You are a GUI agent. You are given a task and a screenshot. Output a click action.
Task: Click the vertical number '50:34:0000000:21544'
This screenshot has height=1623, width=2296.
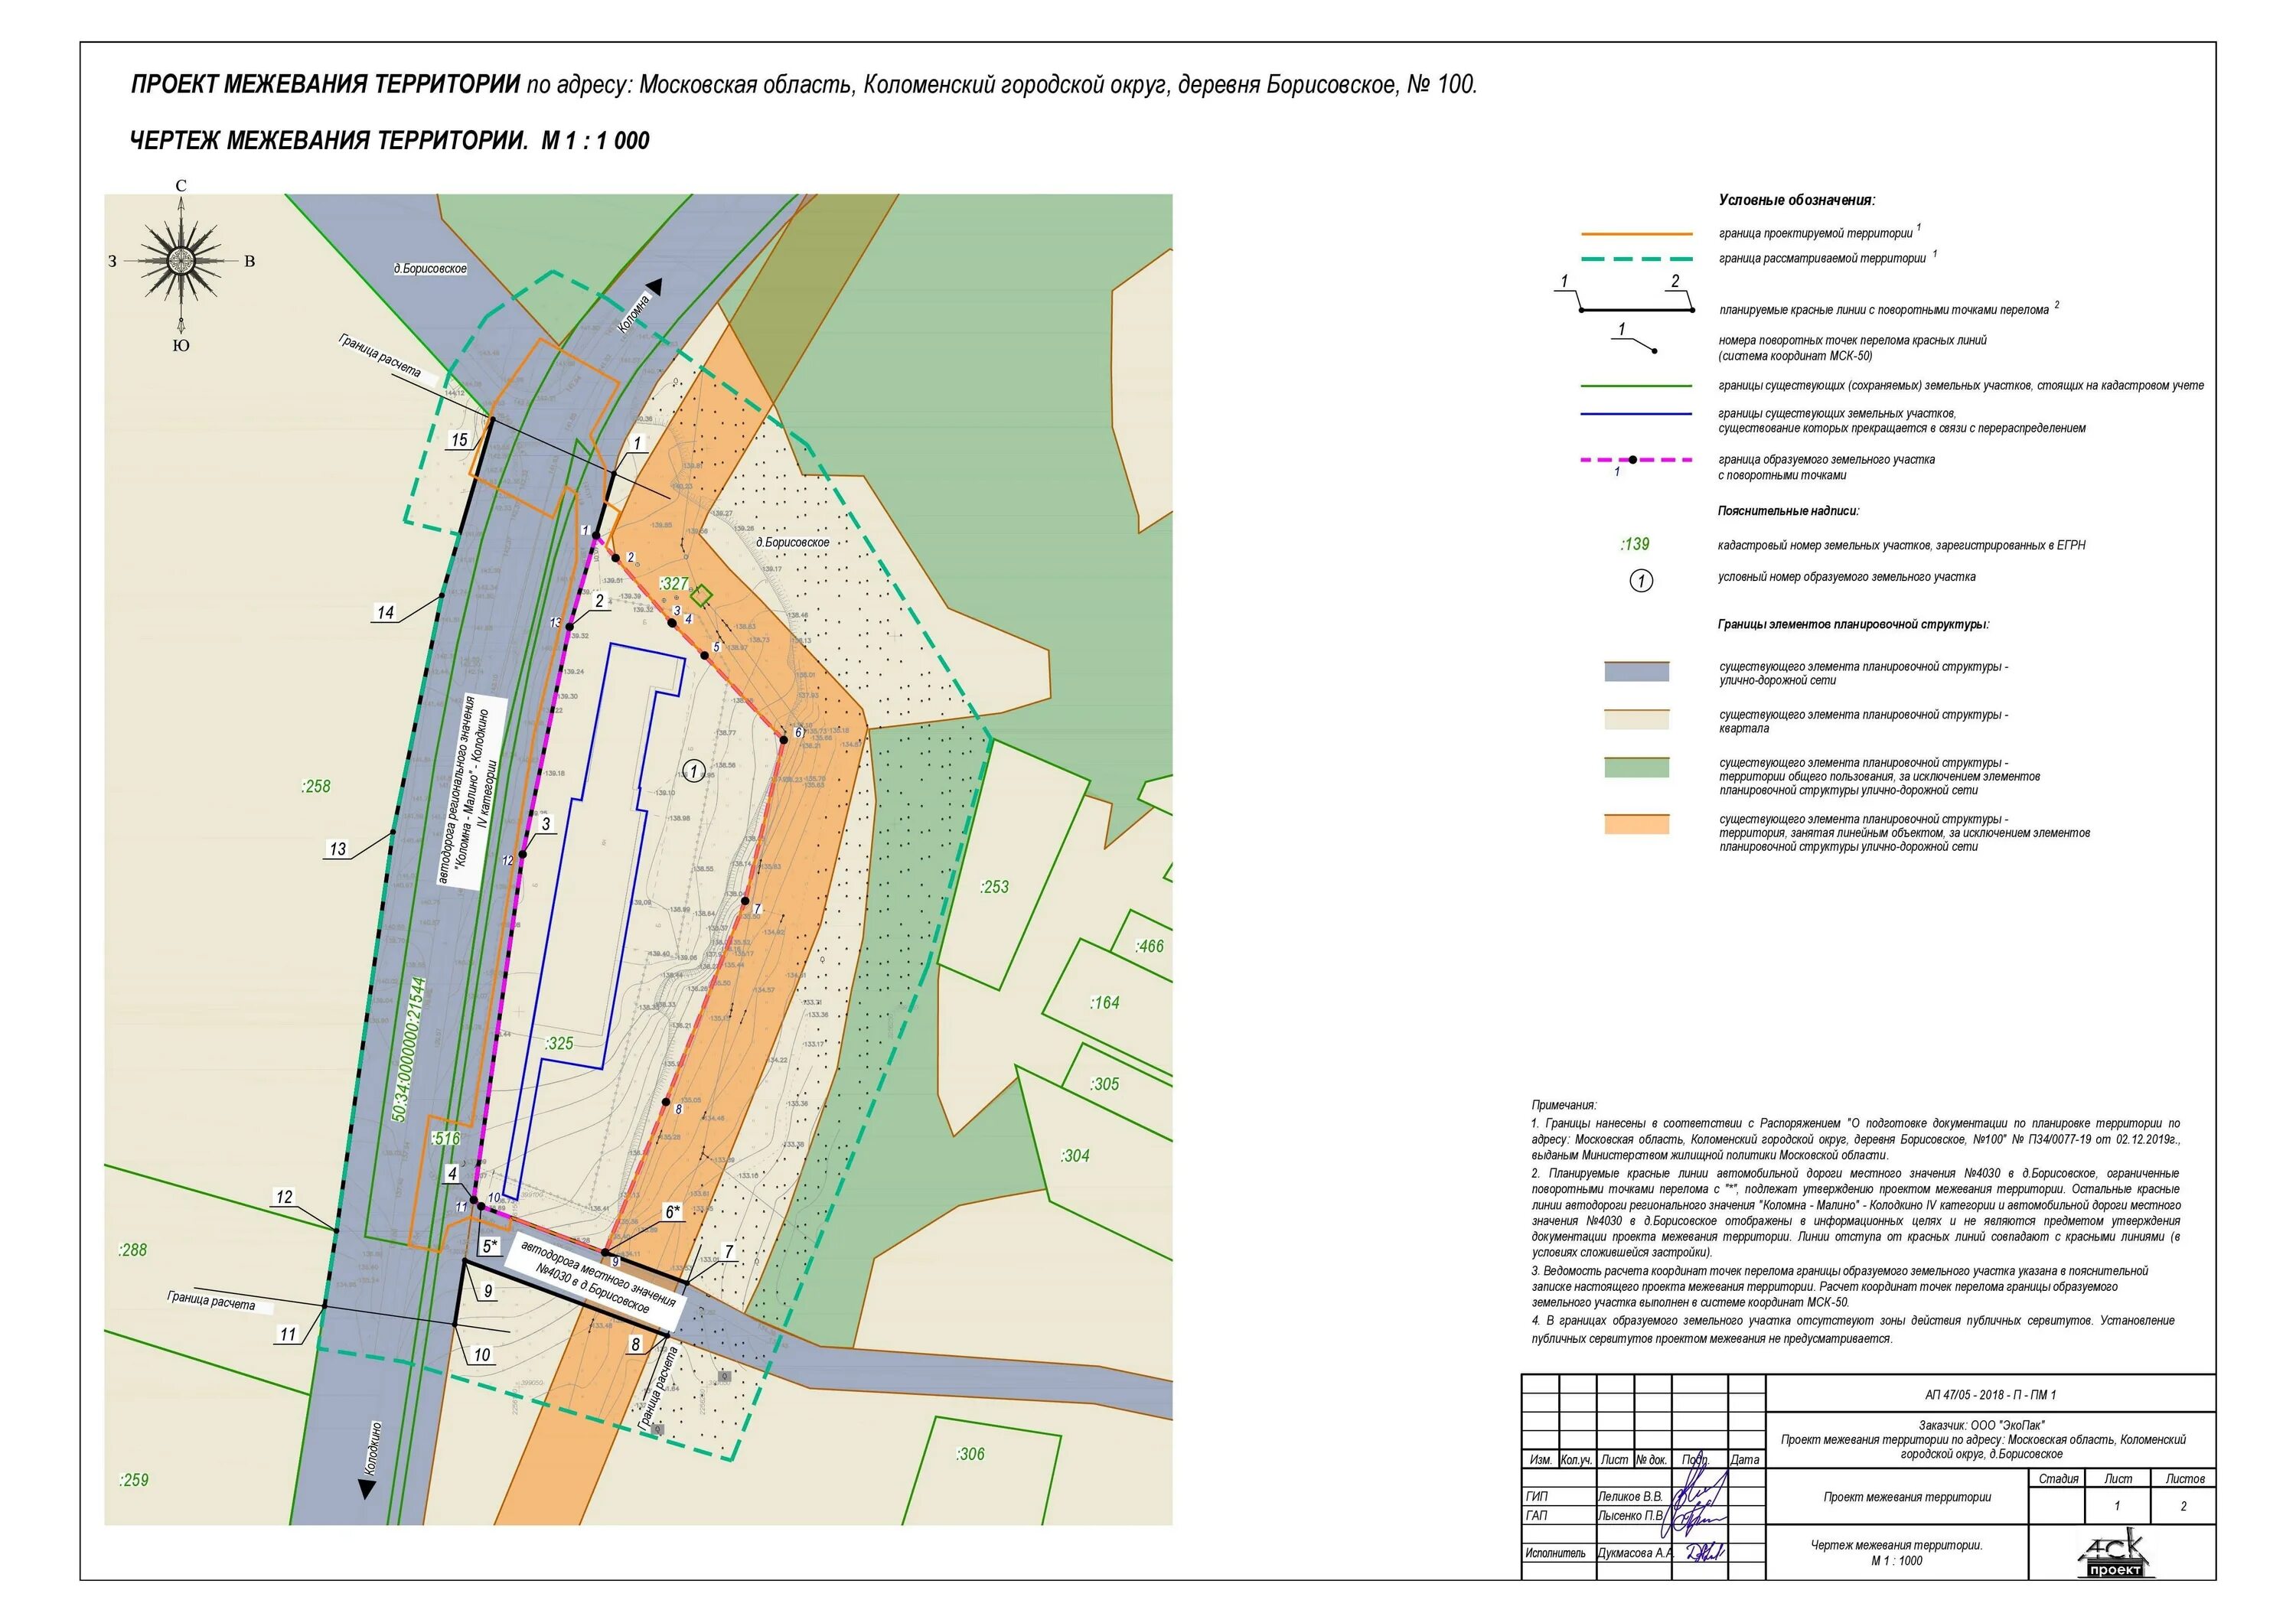[x=408, y=1050]
